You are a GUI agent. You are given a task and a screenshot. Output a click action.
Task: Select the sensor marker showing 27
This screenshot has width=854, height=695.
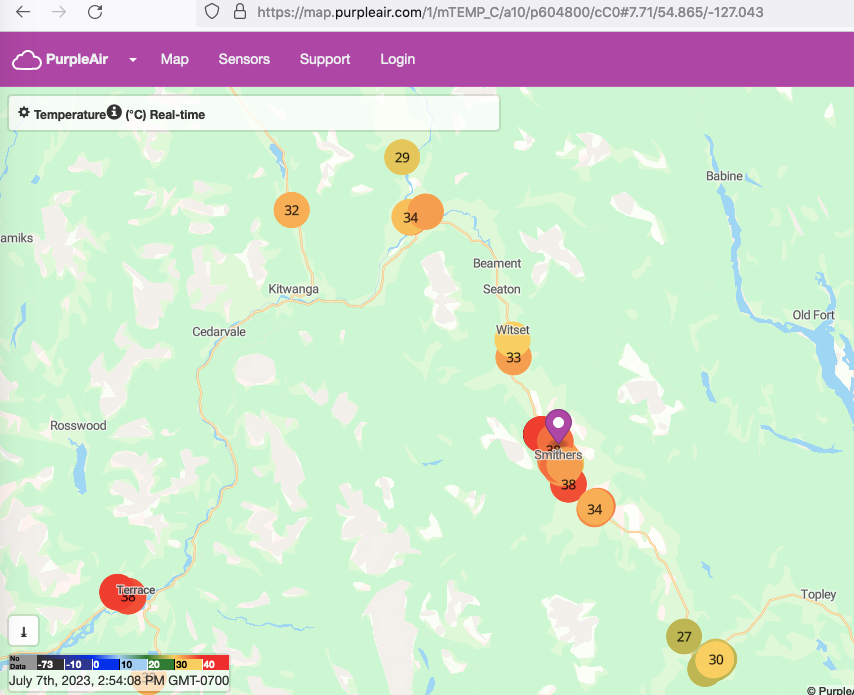click(x=684, y=637)
